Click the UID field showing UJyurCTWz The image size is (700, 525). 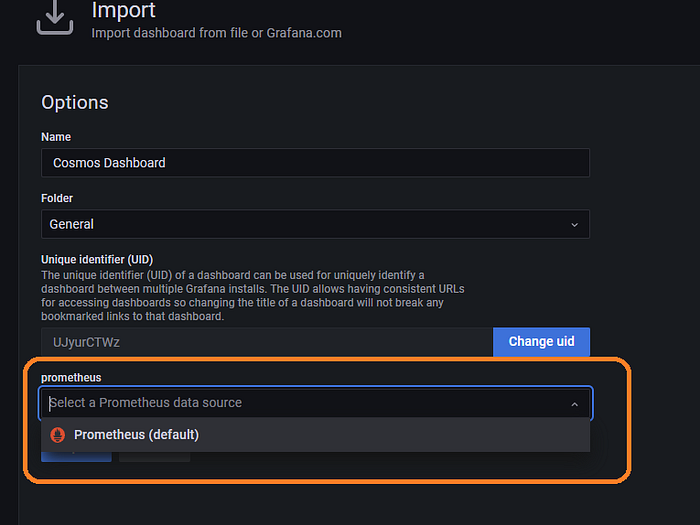coord(267,342)
